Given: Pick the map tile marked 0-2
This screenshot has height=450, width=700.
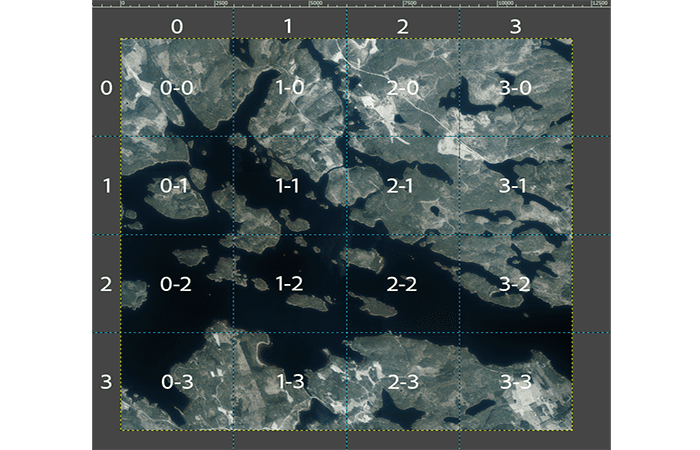Looking at the screenshot, I should (177, 283).
